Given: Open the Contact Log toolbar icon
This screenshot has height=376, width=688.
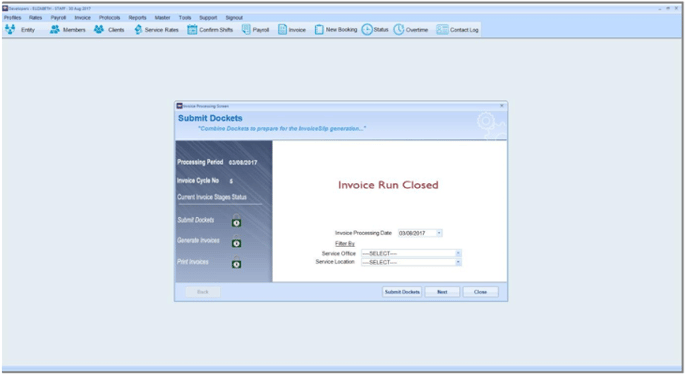Looking at the screenshot, I should click(x=442, y=29).
